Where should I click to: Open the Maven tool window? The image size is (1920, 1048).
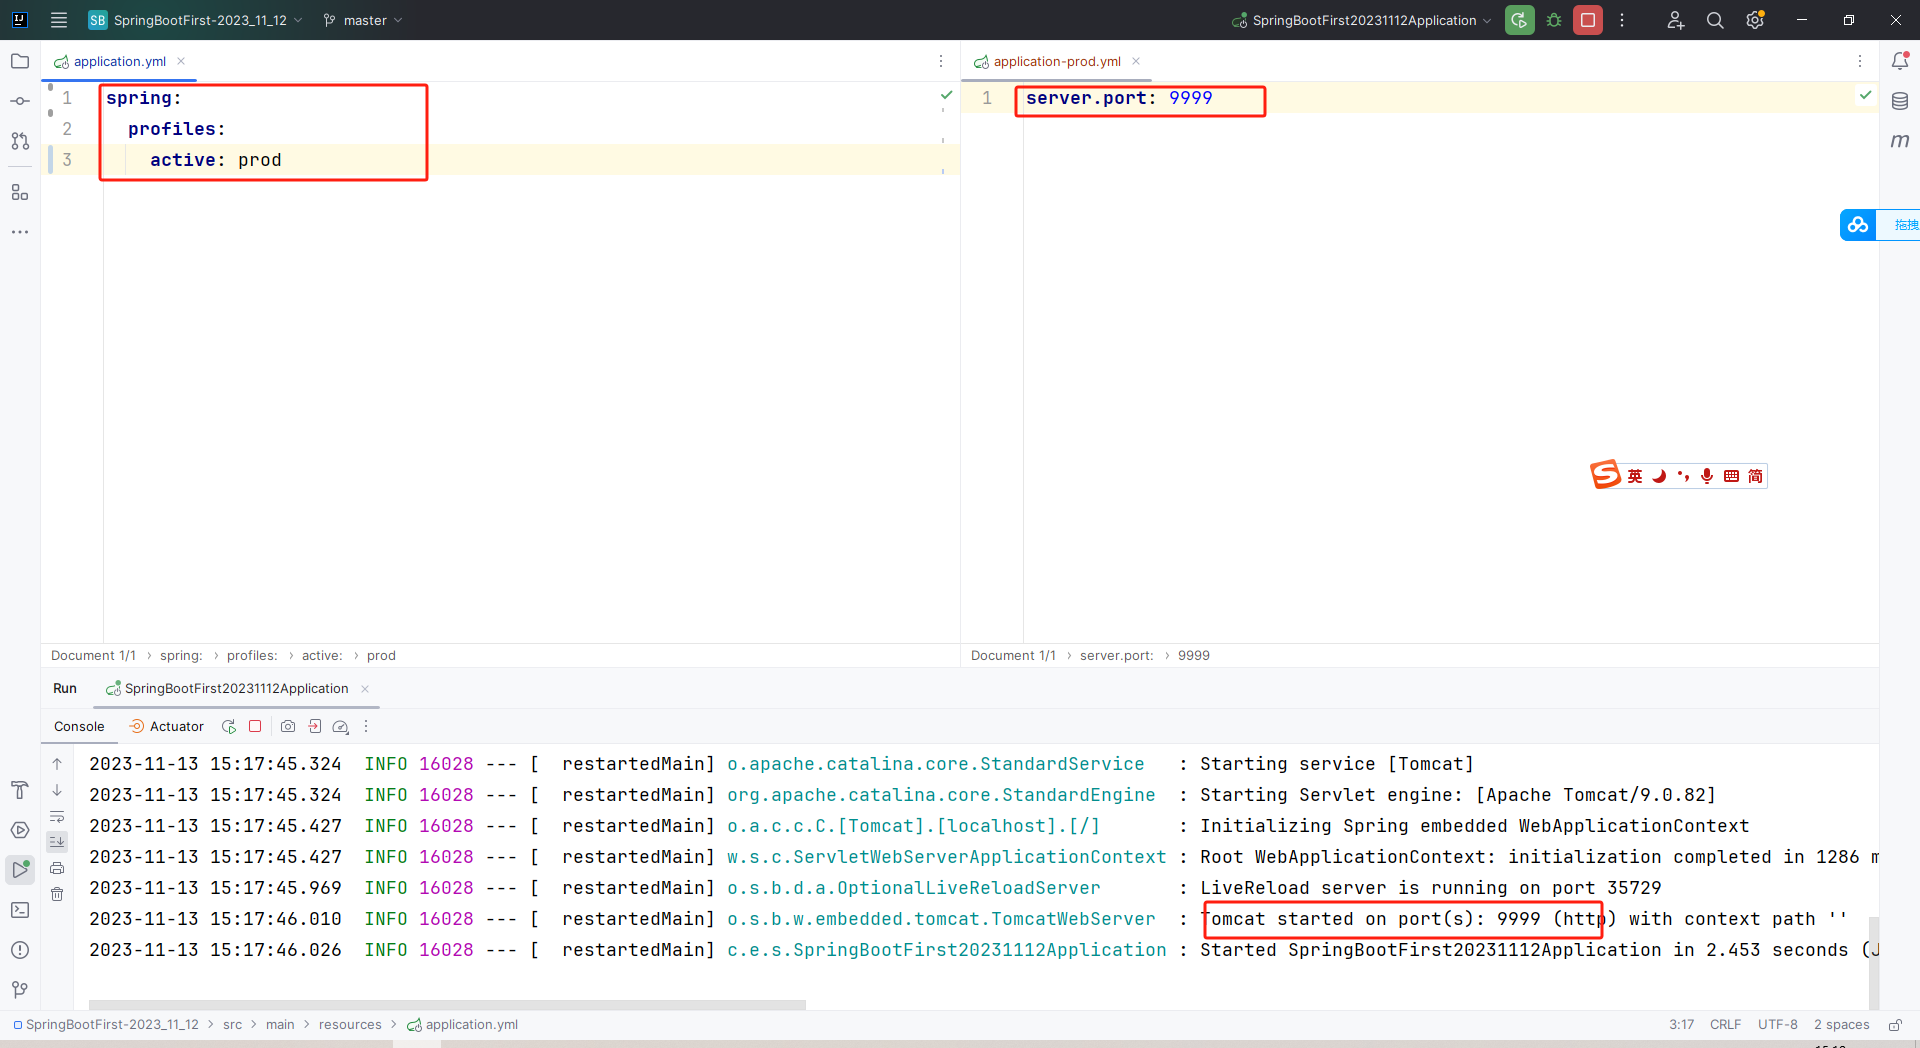[1900, 141]
